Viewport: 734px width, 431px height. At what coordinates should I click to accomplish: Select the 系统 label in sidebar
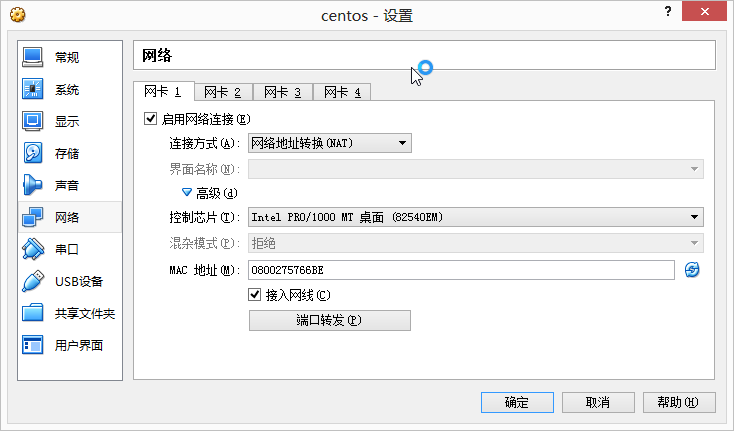click(x=67, y=89)
